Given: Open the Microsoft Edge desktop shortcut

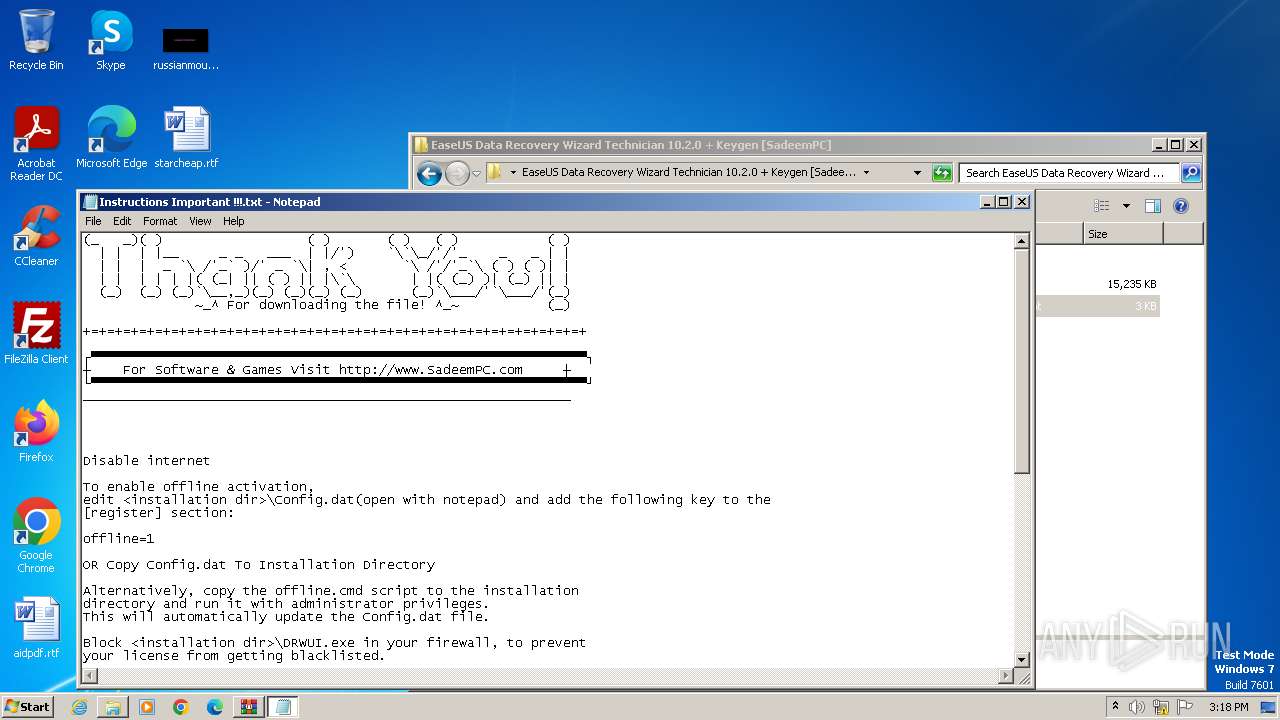Looking at the screenshot, I should tap(111, 138).
